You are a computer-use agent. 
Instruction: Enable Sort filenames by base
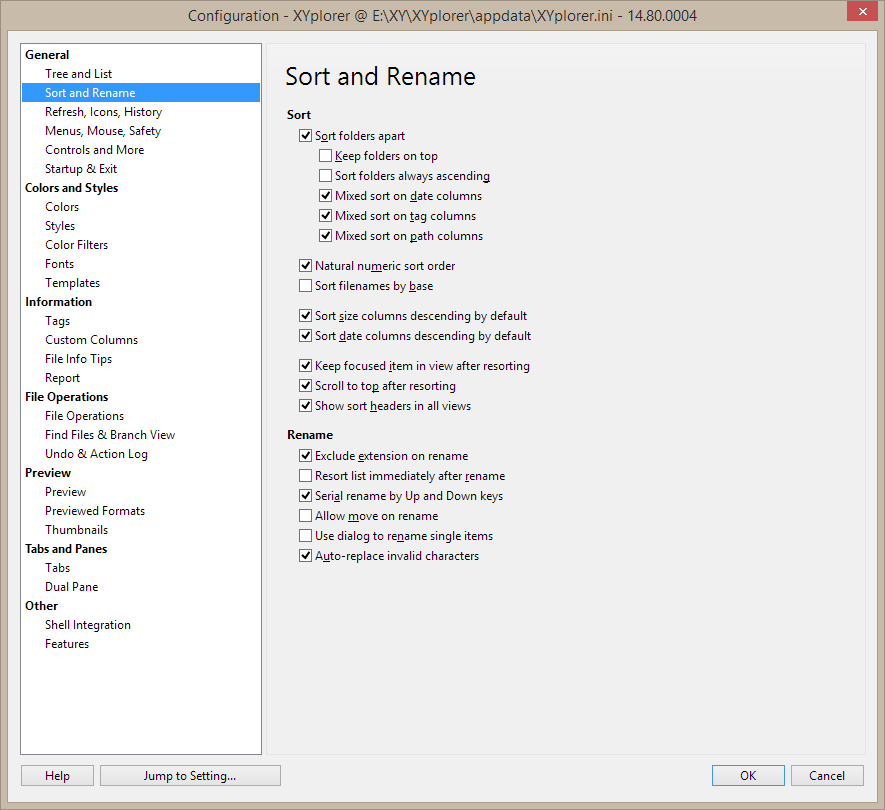(x=306, y=286)
